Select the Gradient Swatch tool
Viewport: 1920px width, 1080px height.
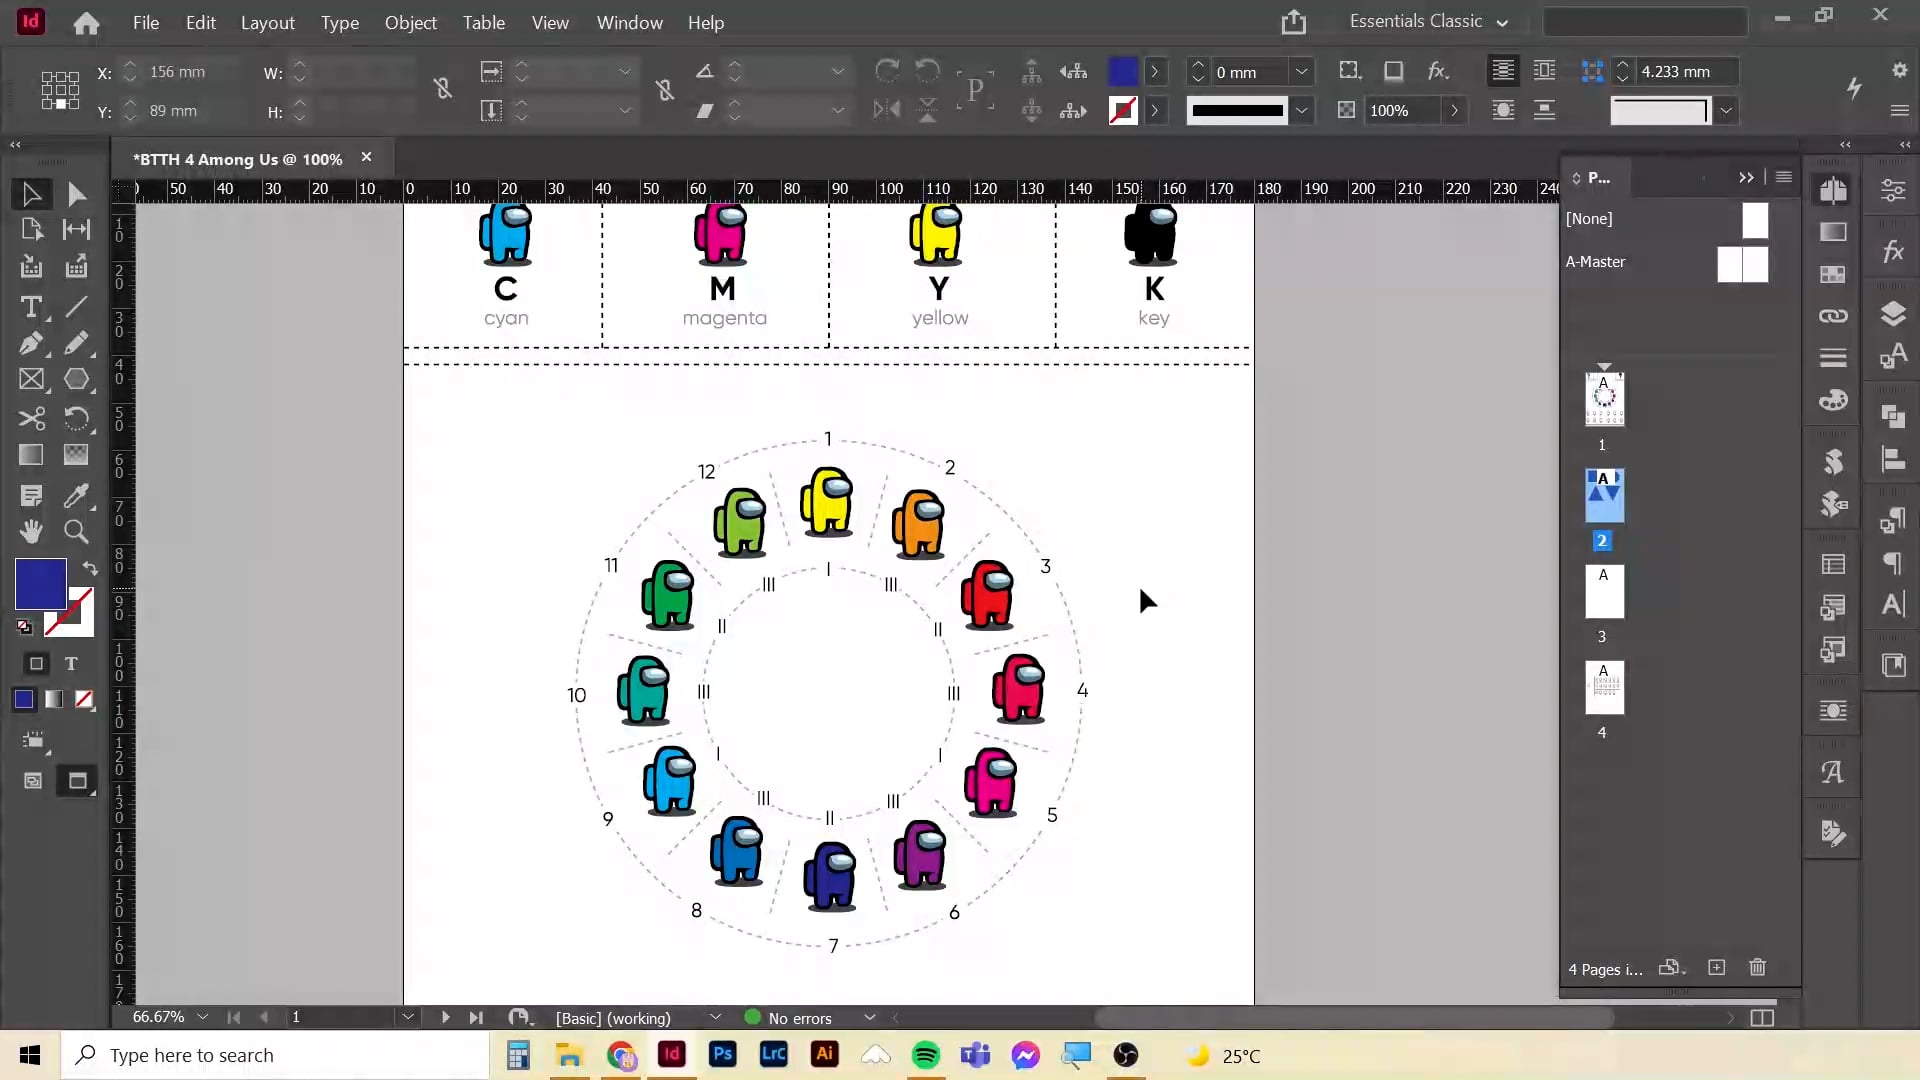click(31, 455)
